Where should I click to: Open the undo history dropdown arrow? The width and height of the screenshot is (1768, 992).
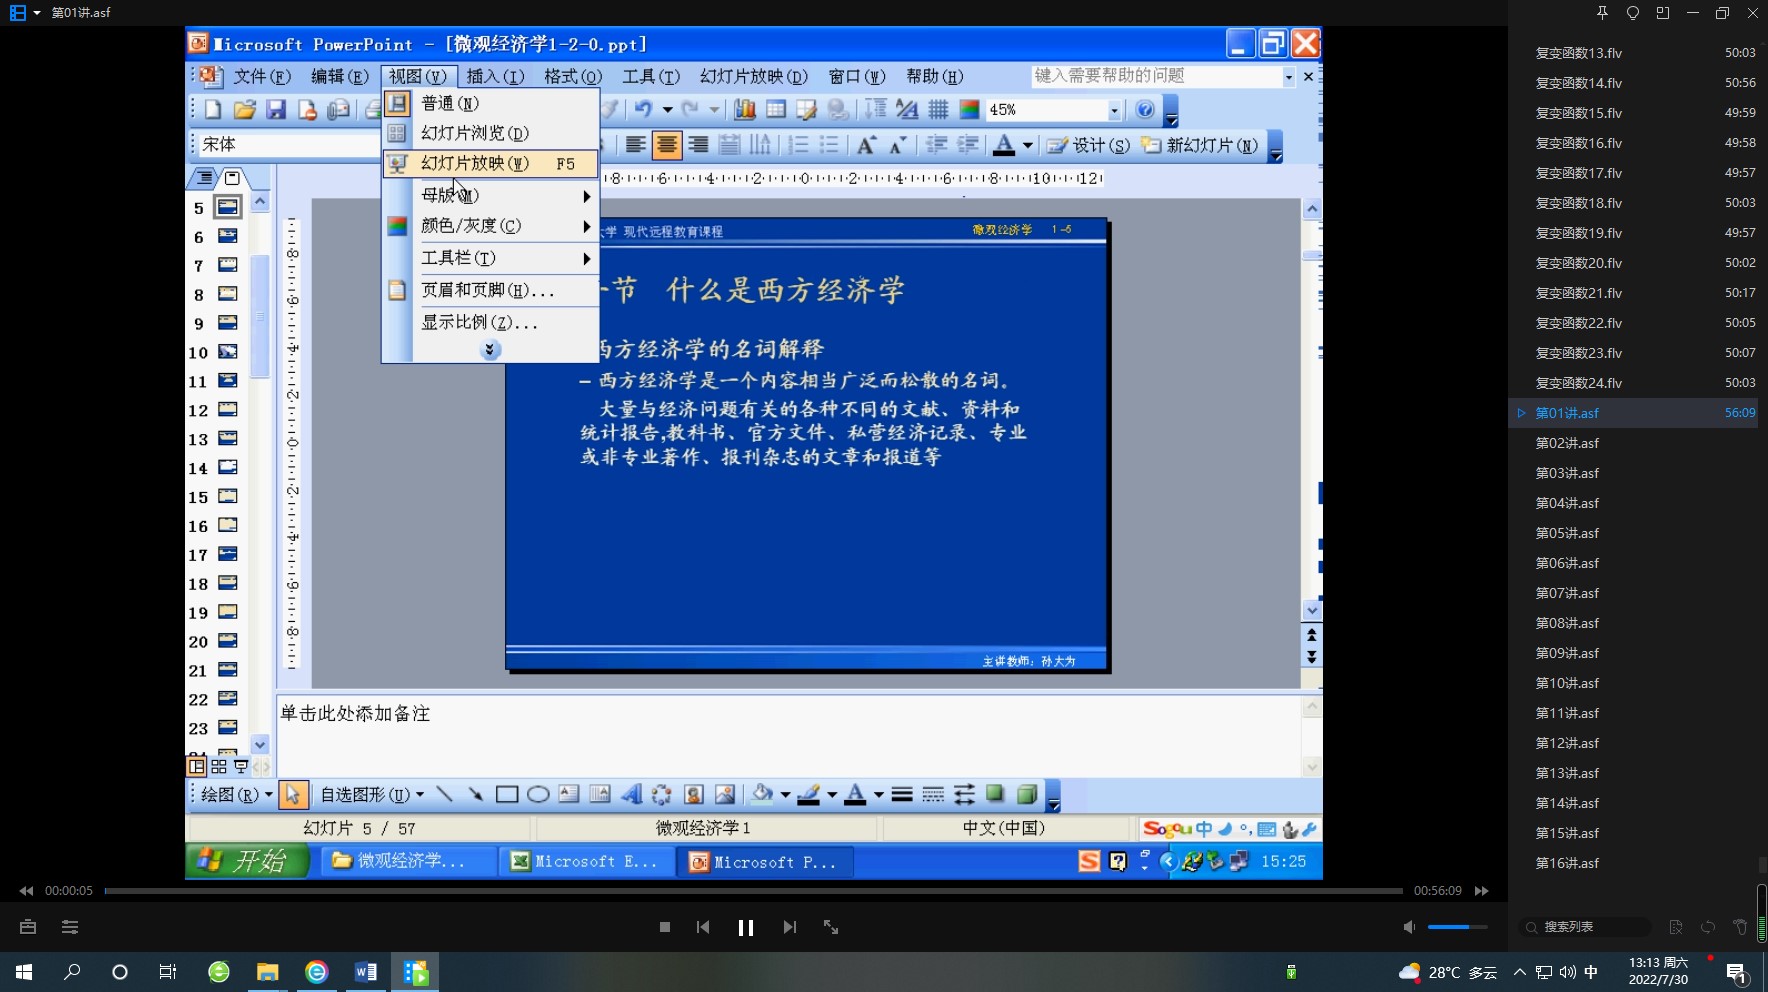[667, 110]
